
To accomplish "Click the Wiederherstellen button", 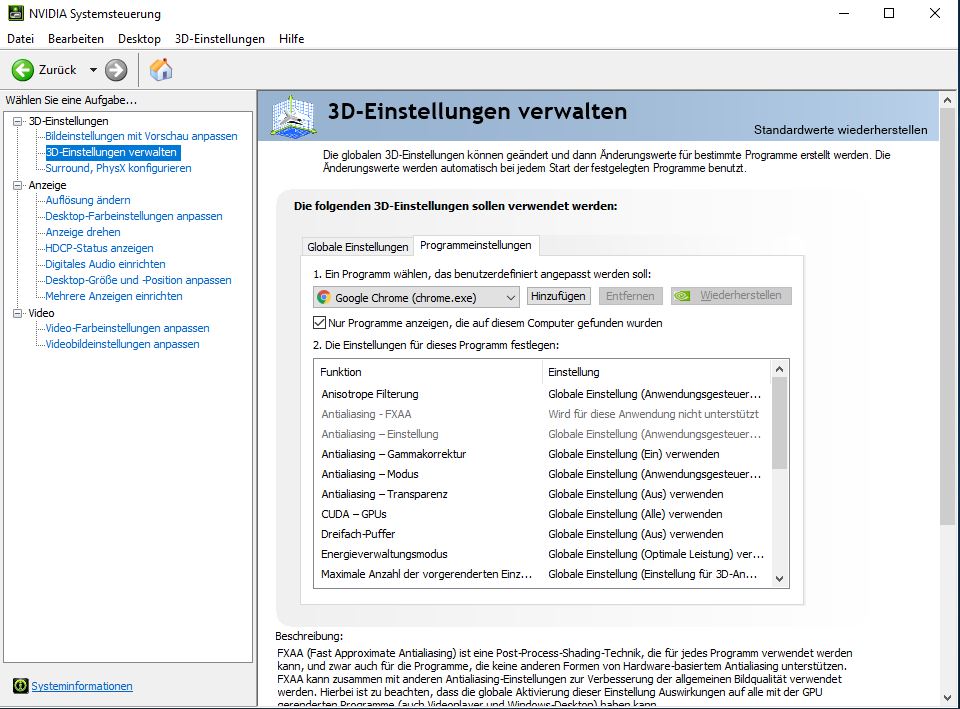I will coord(731,296).
